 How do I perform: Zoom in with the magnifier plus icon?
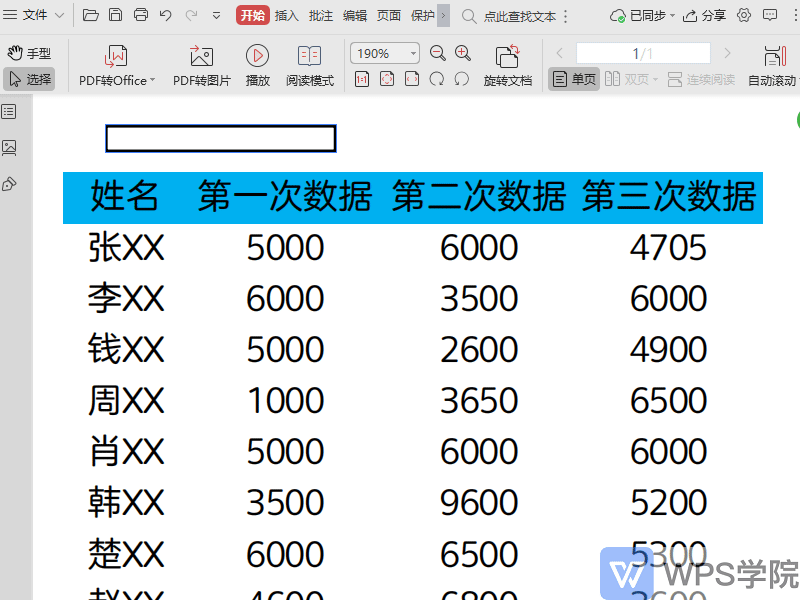coord(462,53)
